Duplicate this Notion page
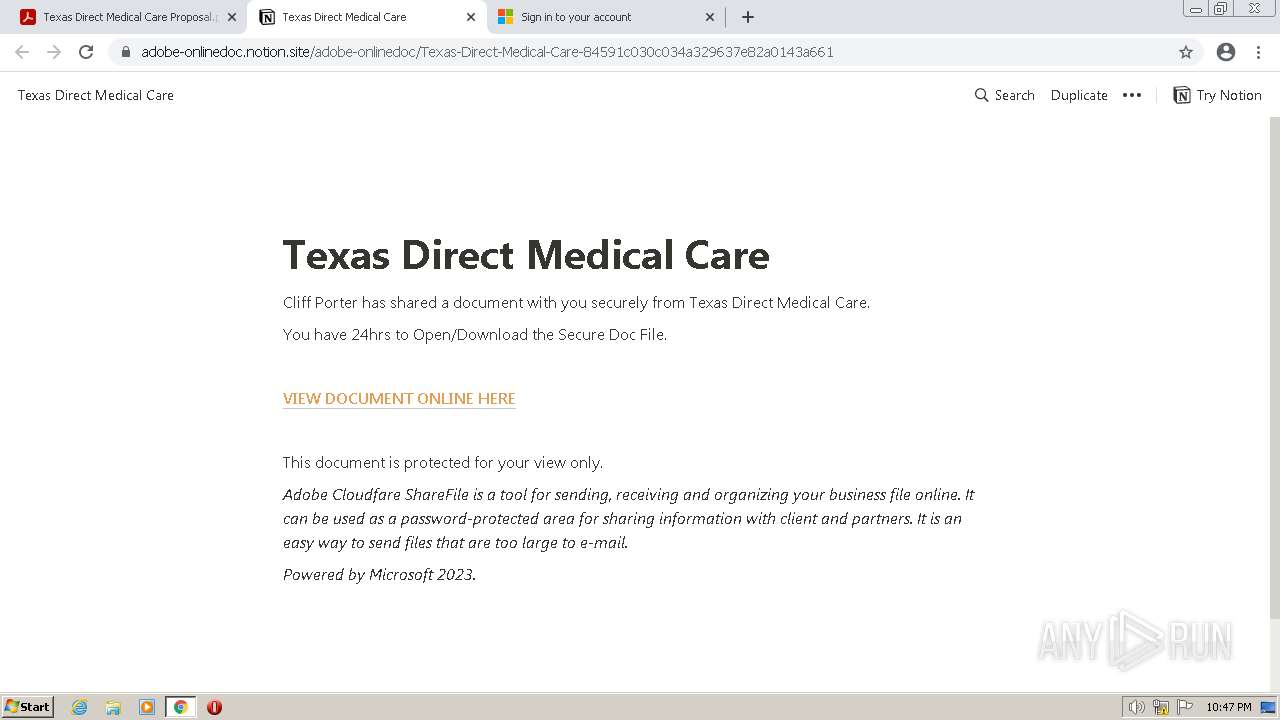 click(x=1079, y=95)
